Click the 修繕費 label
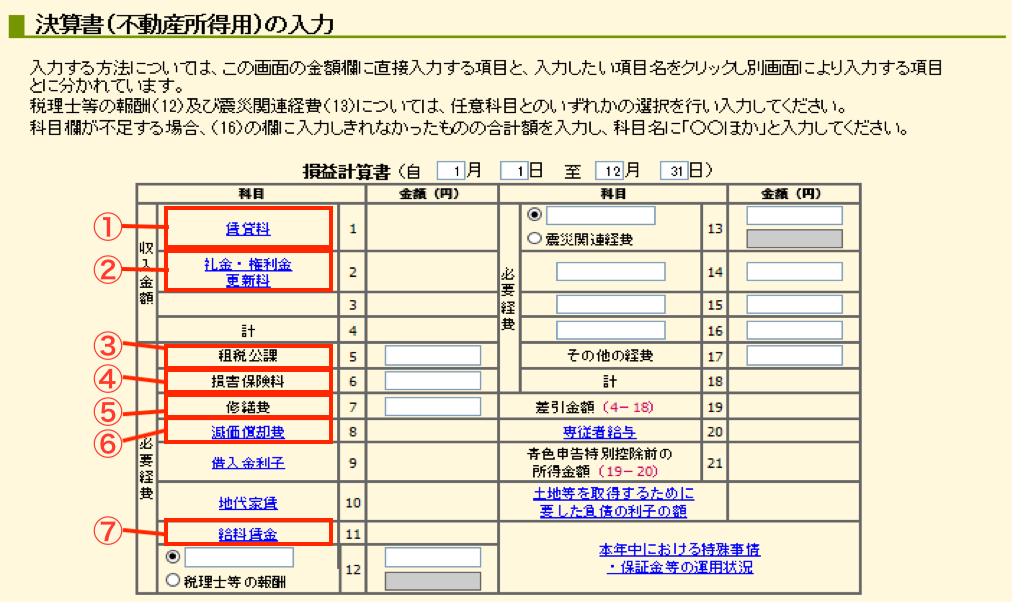Viewport: 1012px width, 602px height. 248,407
